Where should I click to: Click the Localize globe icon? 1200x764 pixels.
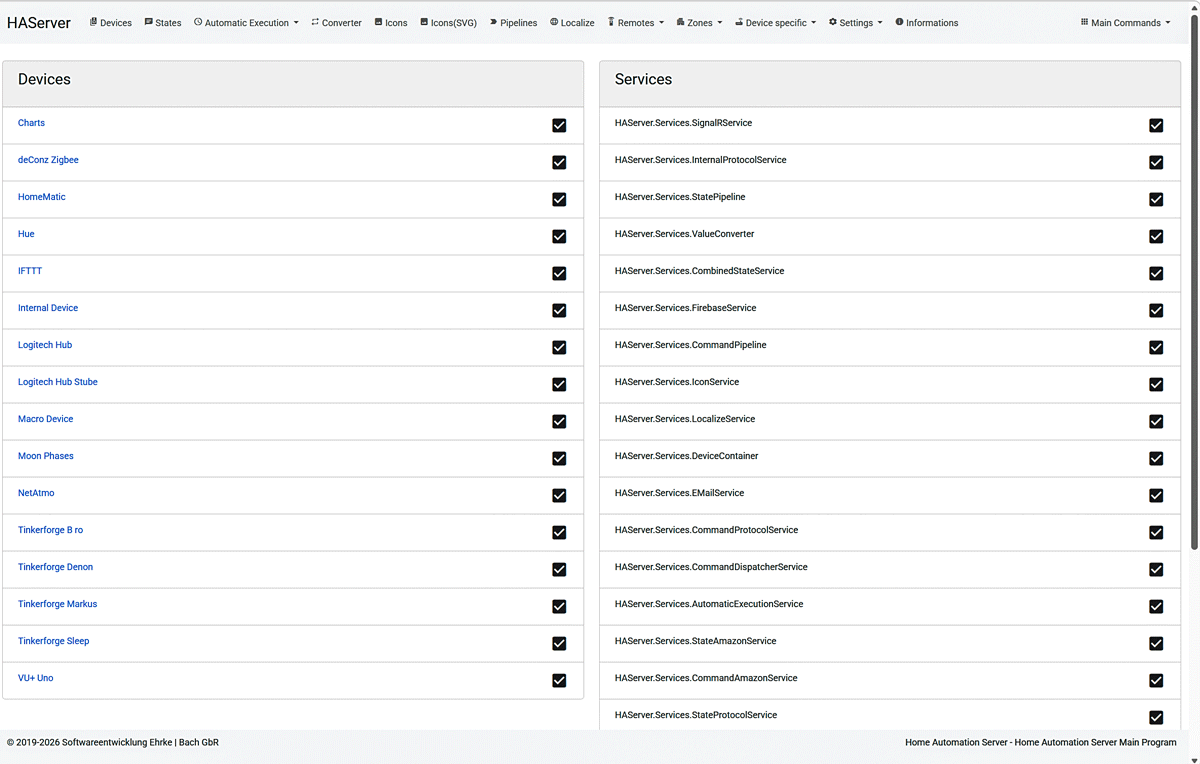coord(554,22)
